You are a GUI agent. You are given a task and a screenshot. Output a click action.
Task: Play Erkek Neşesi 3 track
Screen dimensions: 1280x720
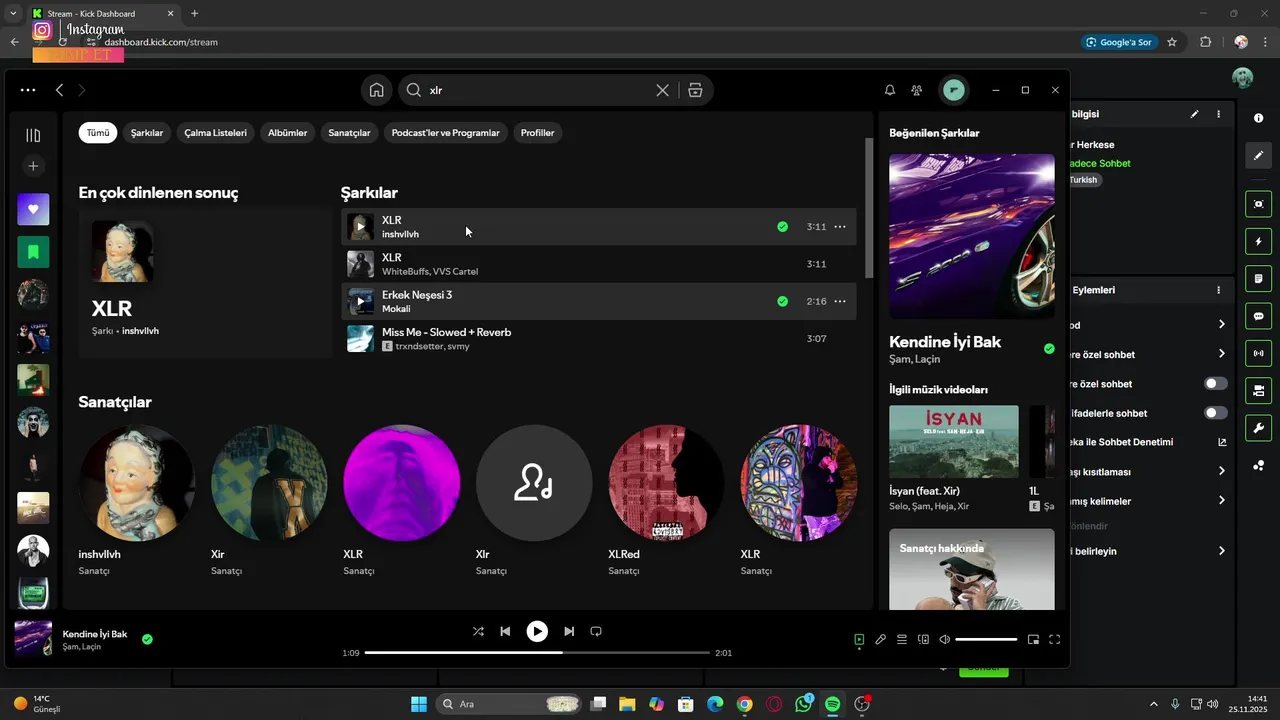click(360, 301)
